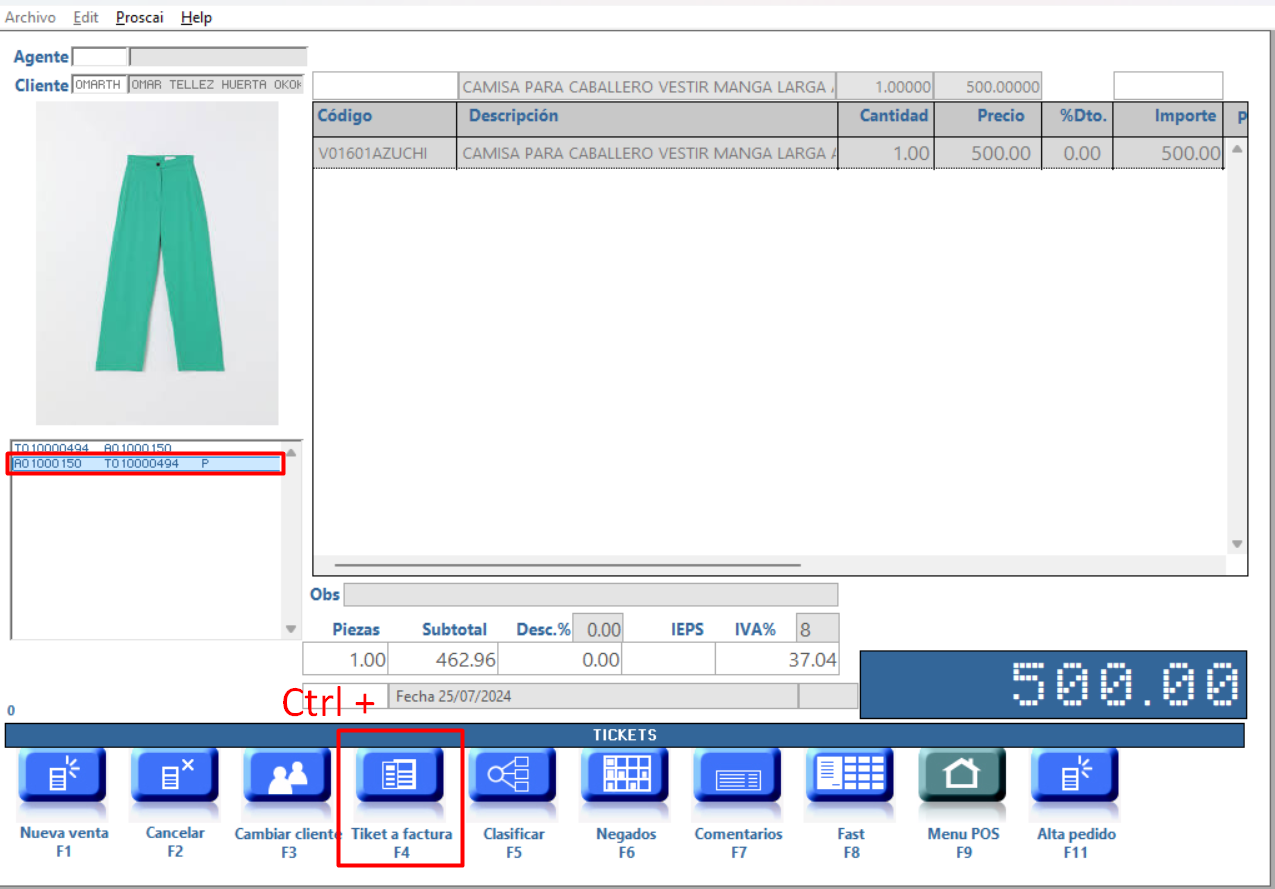Open the Clasificar F5 icon
Viewport: 1275px width, 889px height.
point(513,777)
